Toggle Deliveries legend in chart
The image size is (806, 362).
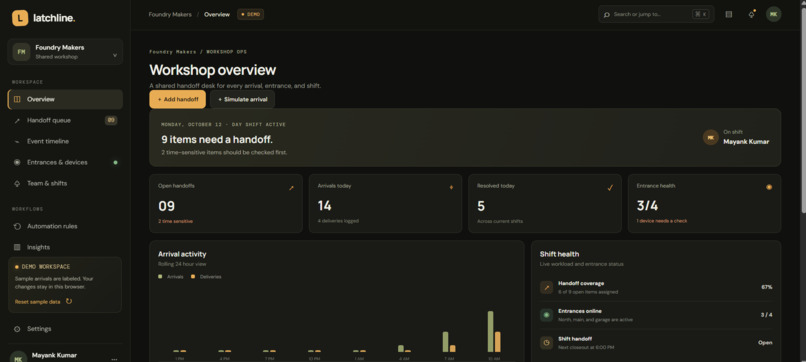206,277
